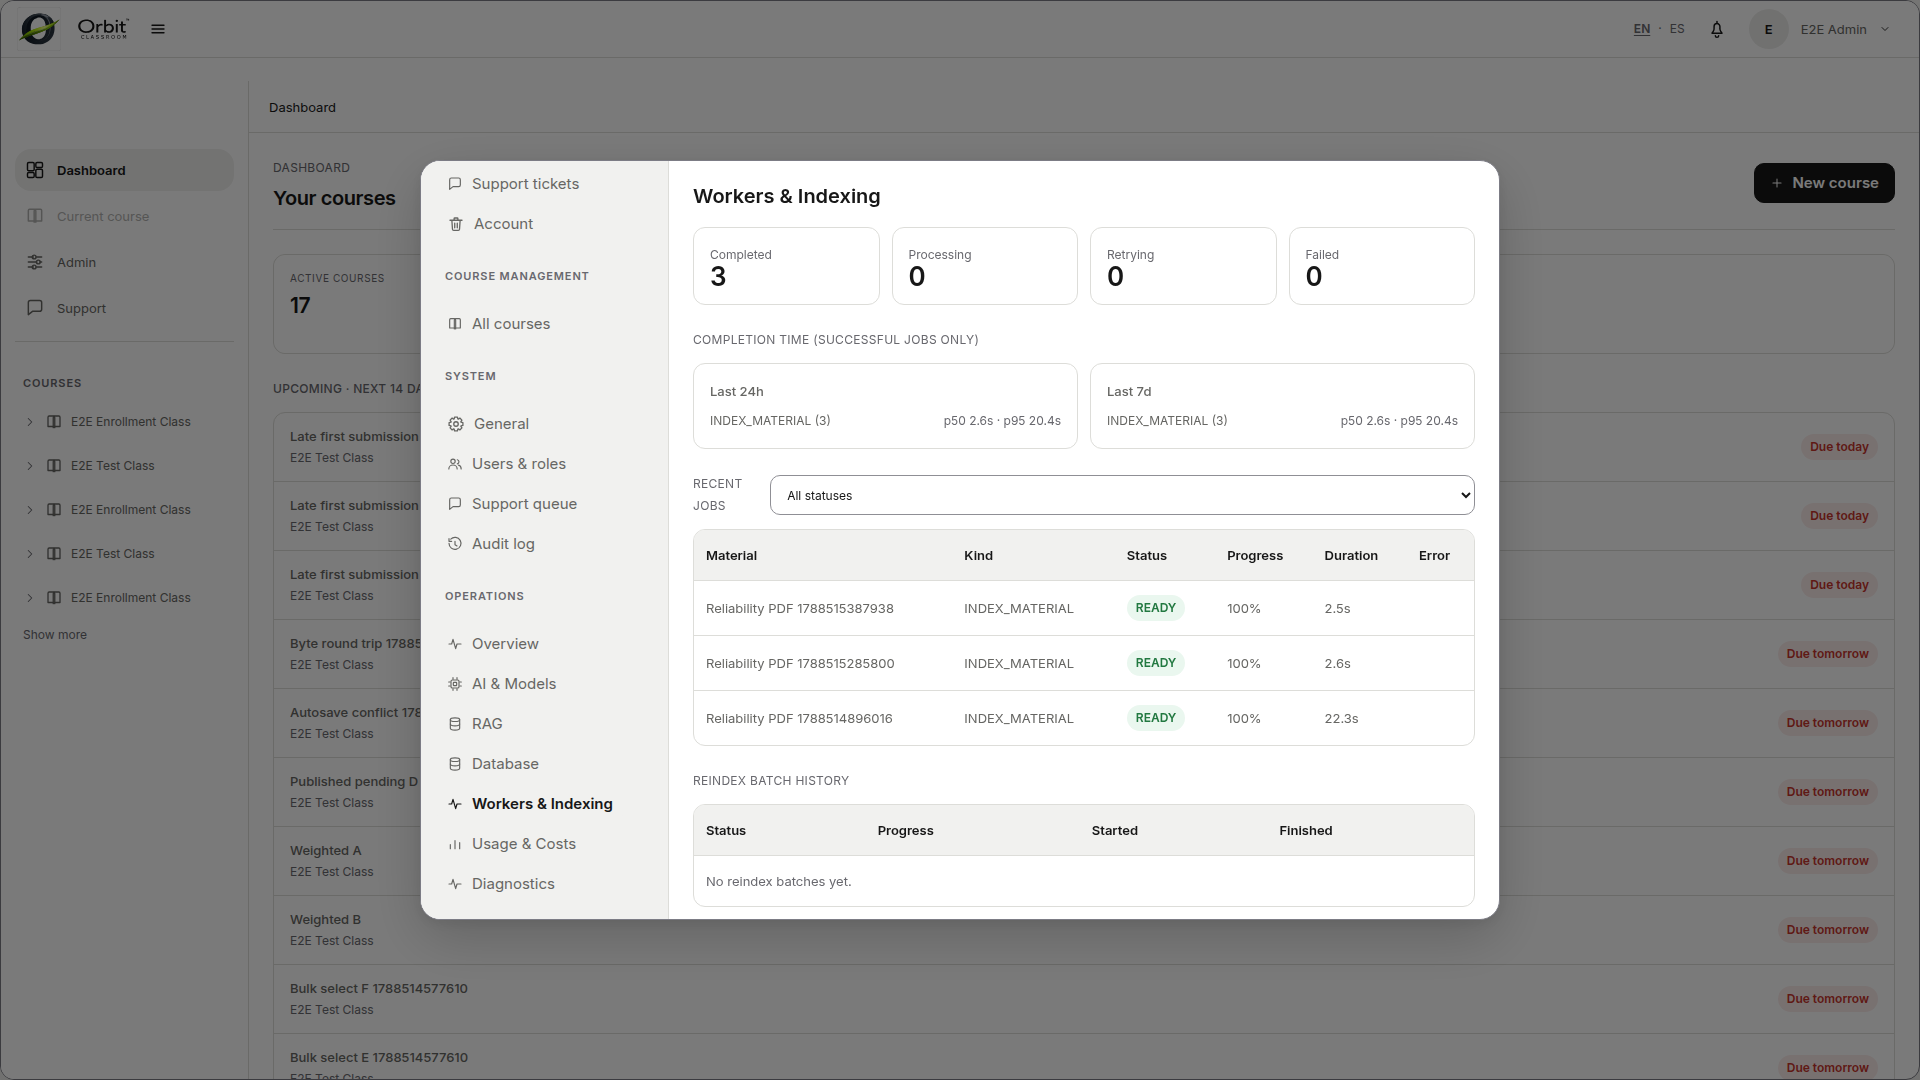Click the All courses book icon
Viewport: 1920px width, 1080px height.
pyautogui.click(x=455, y=324)
